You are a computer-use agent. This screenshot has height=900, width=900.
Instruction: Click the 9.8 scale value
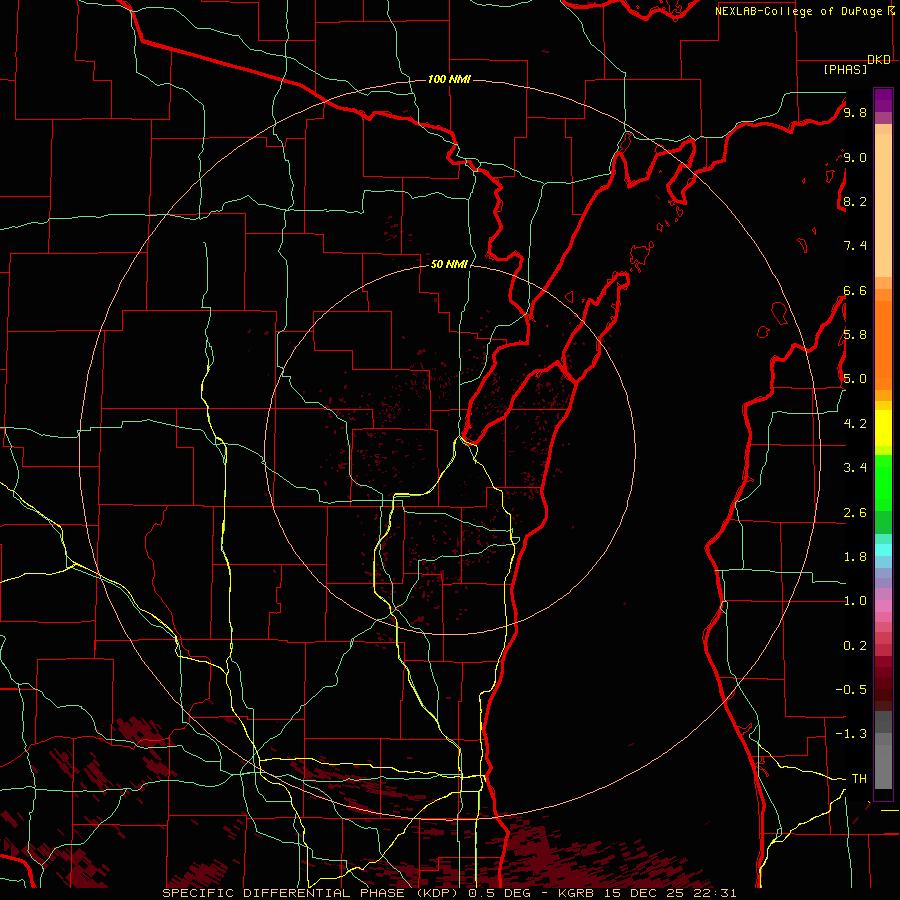tap(855, 112)
